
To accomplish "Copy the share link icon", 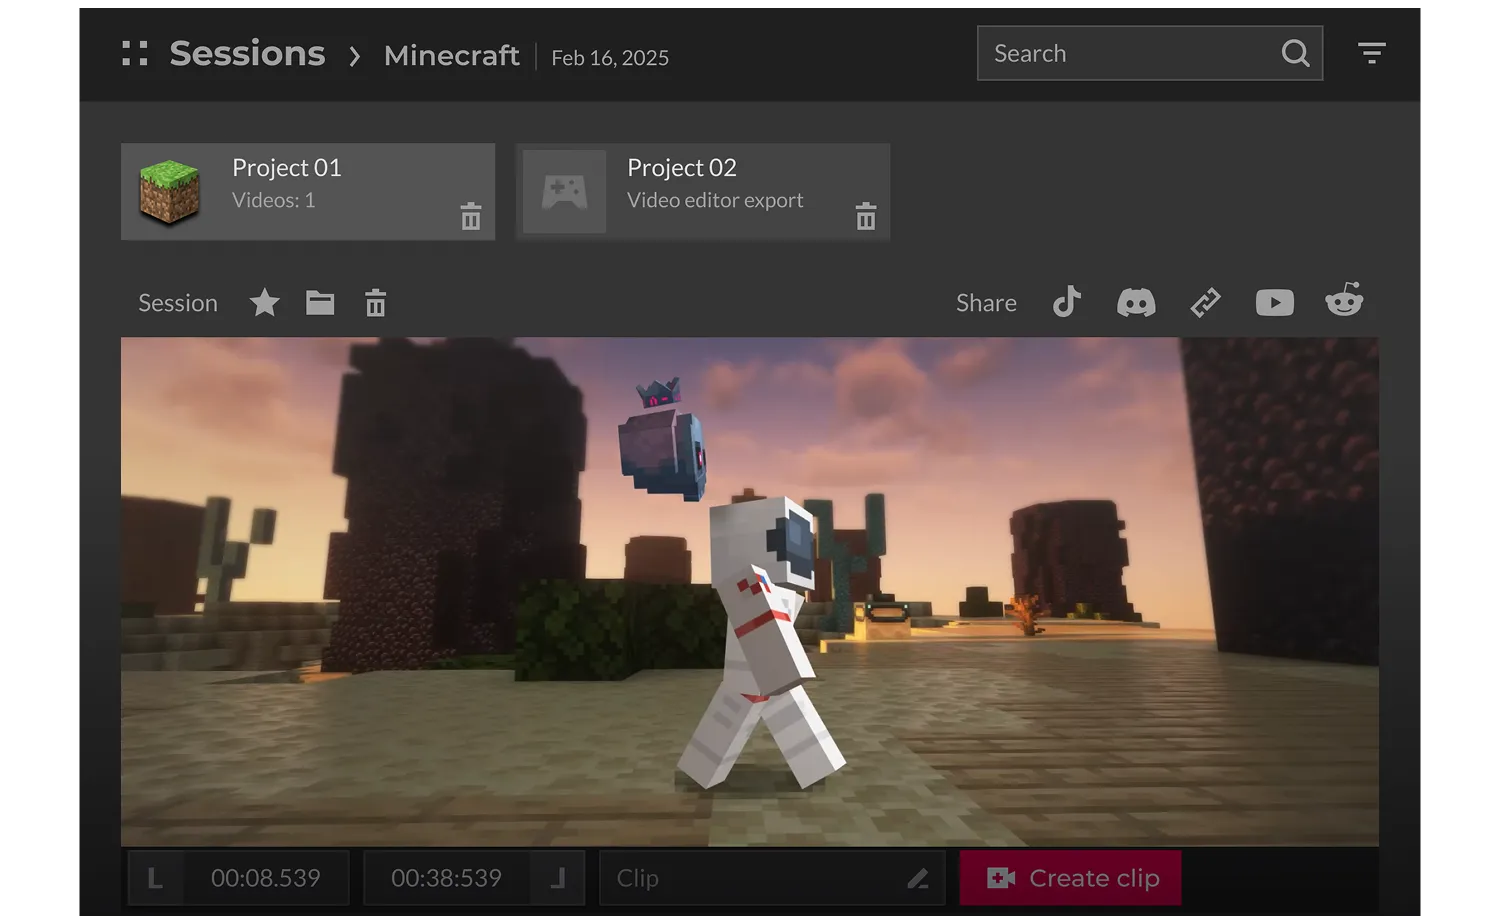I will click(1206, 302).
